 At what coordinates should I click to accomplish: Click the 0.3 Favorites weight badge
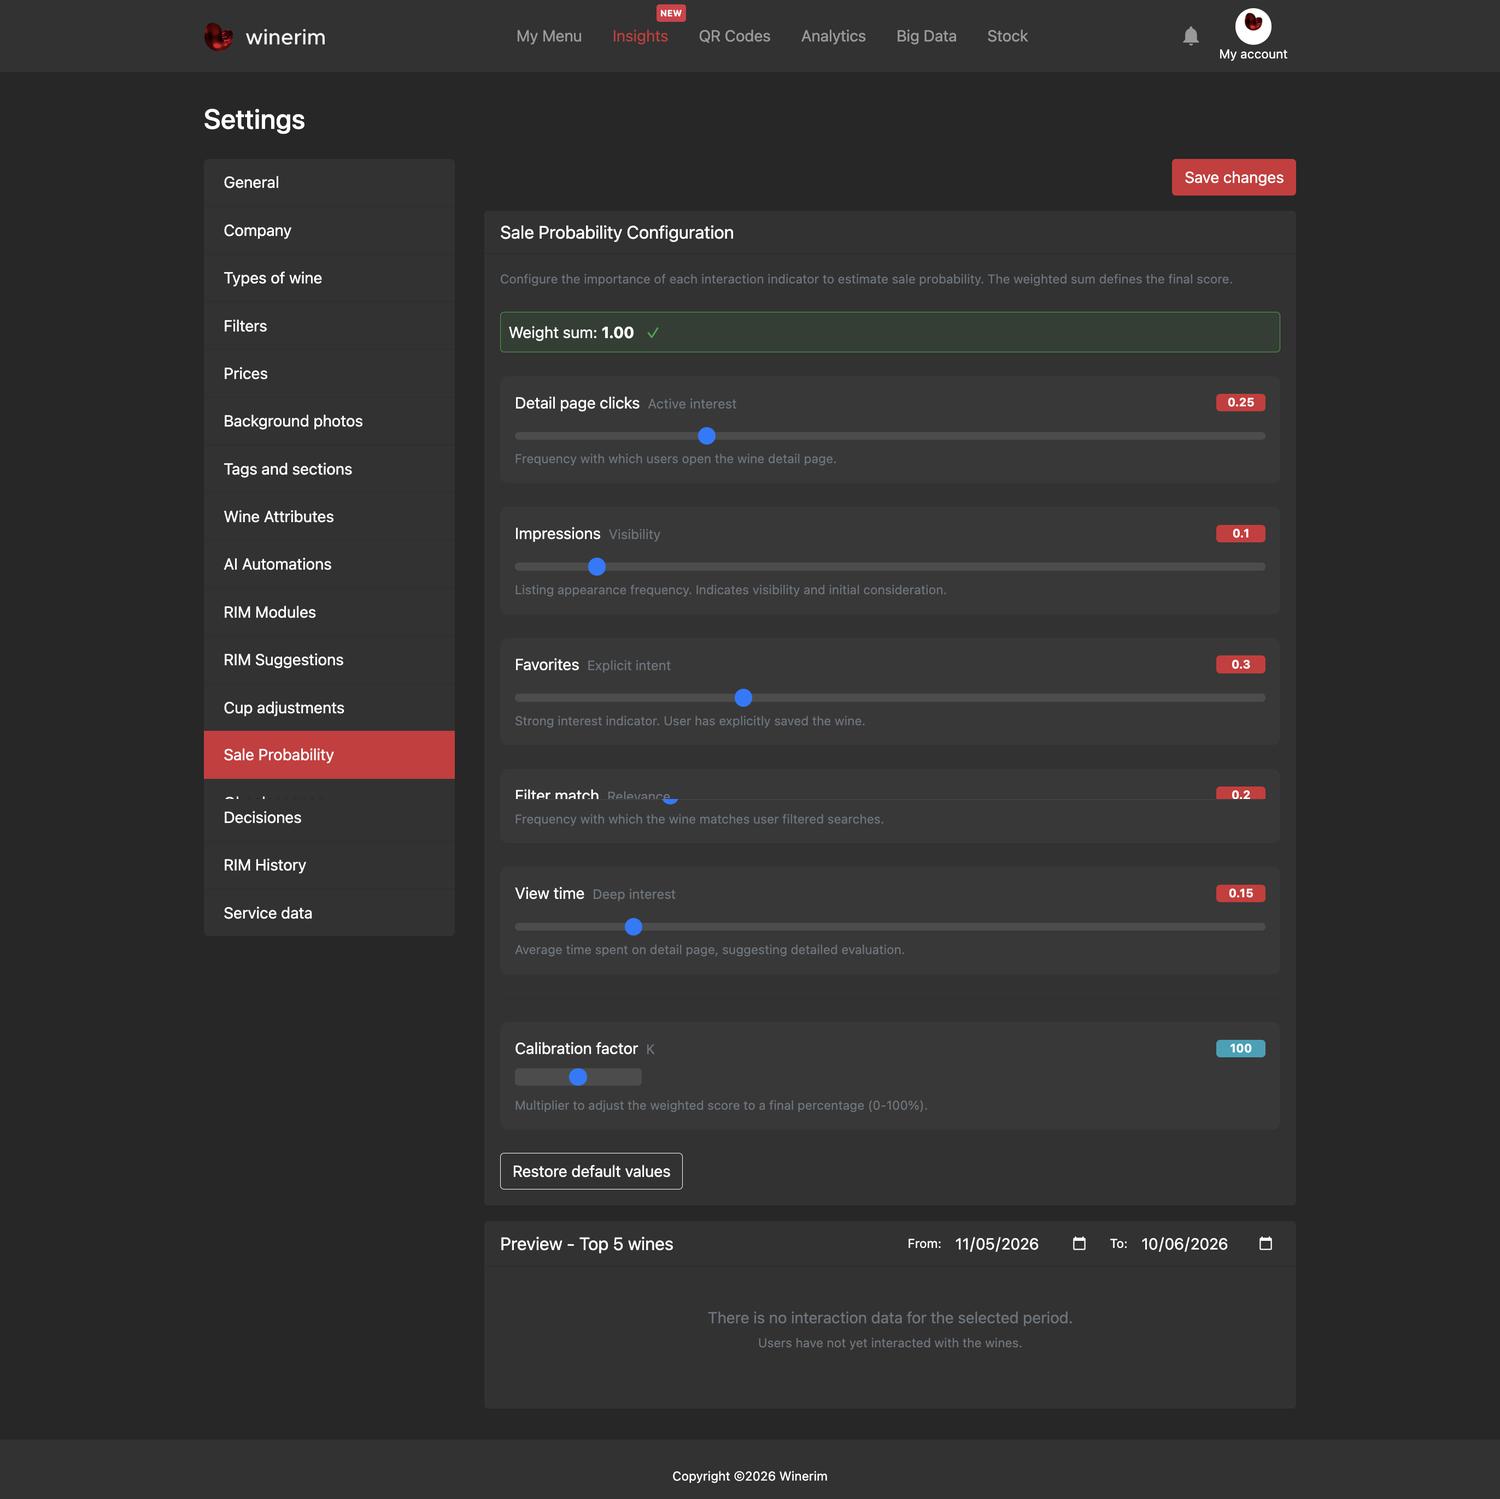tap(1241, 664)
